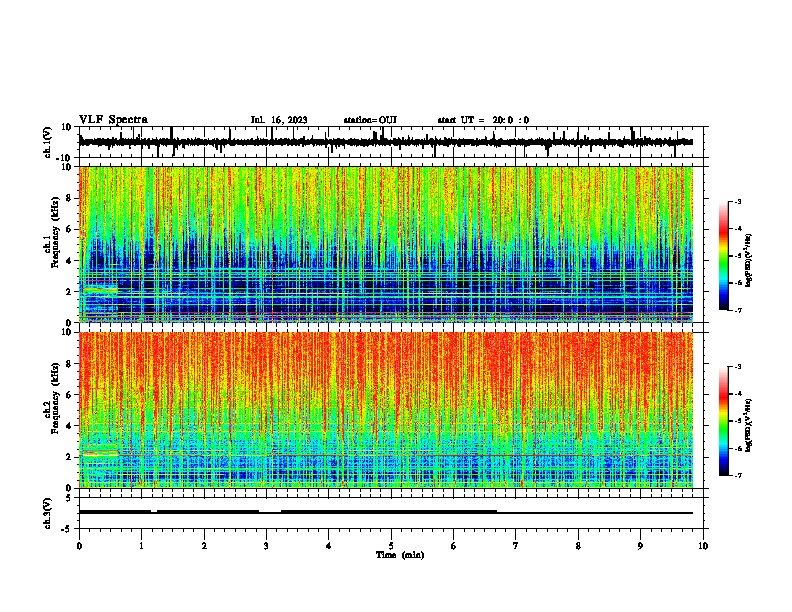Viewport: 792px width, 612px height.
Task: Click the 'ch.3(V)' axis label
Action: point(48,513)
